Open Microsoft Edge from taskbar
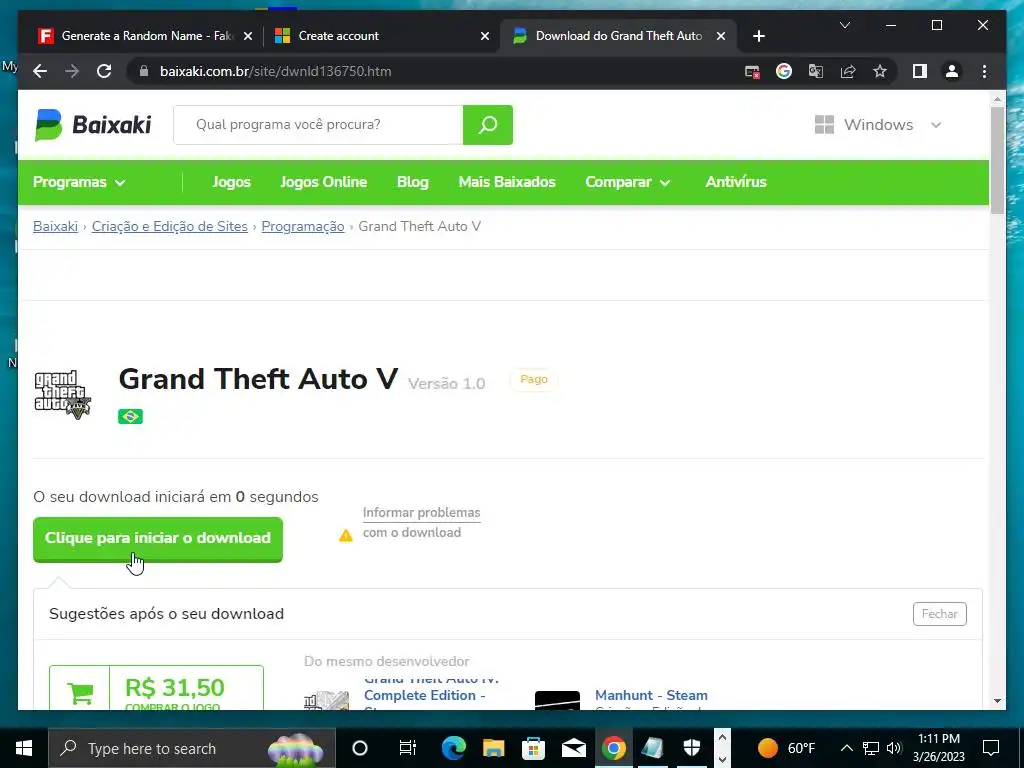The height and width of the screenshot is (768, 1024). [453, 748]
